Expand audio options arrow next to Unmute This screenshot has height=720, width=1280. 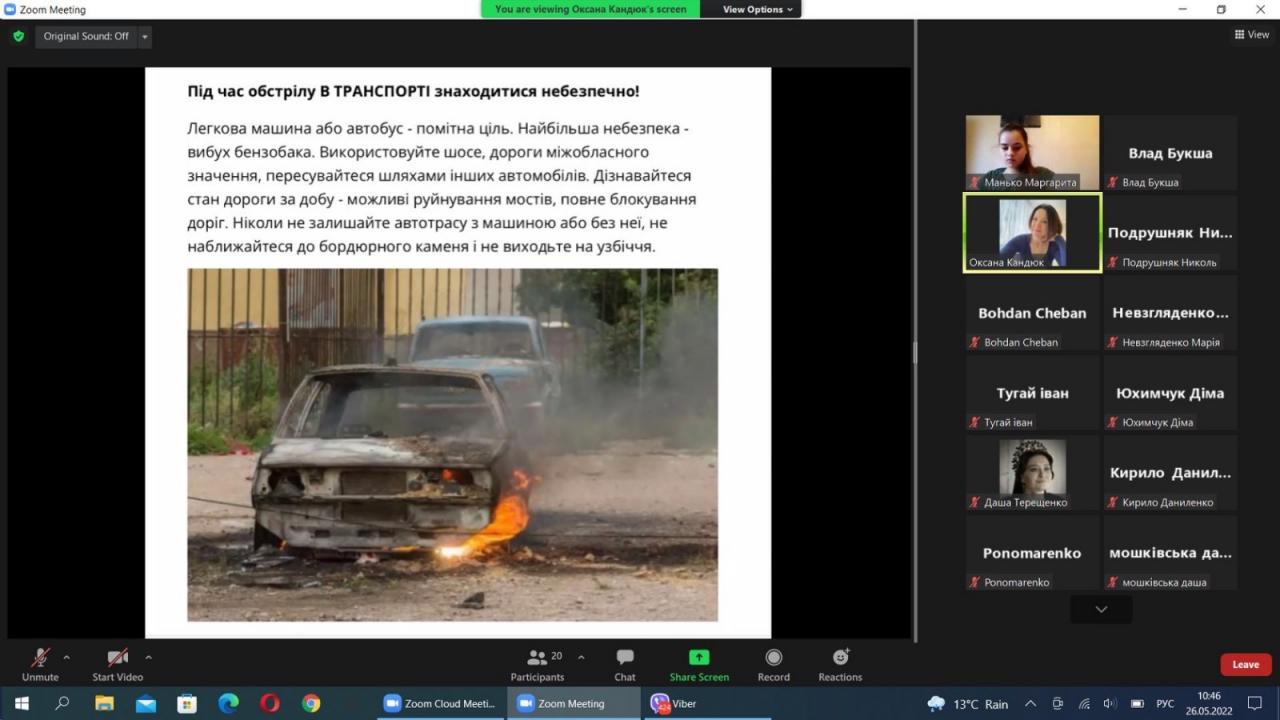click(x=67, y=657)
